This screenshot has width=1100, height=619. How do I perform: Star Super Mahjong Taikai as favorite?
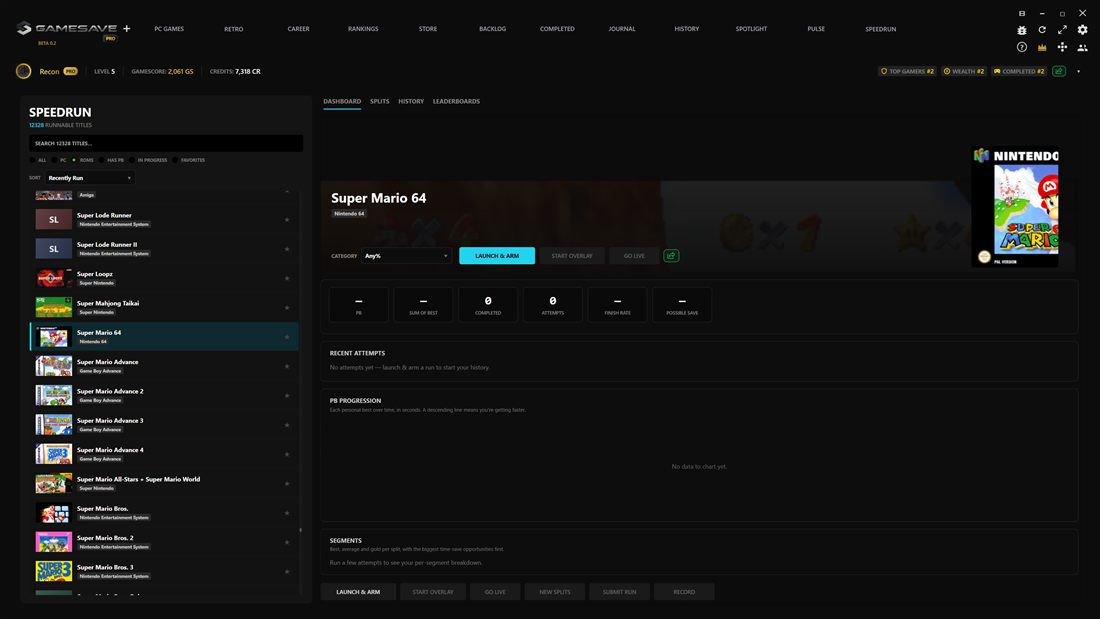[x=287, y=307]
